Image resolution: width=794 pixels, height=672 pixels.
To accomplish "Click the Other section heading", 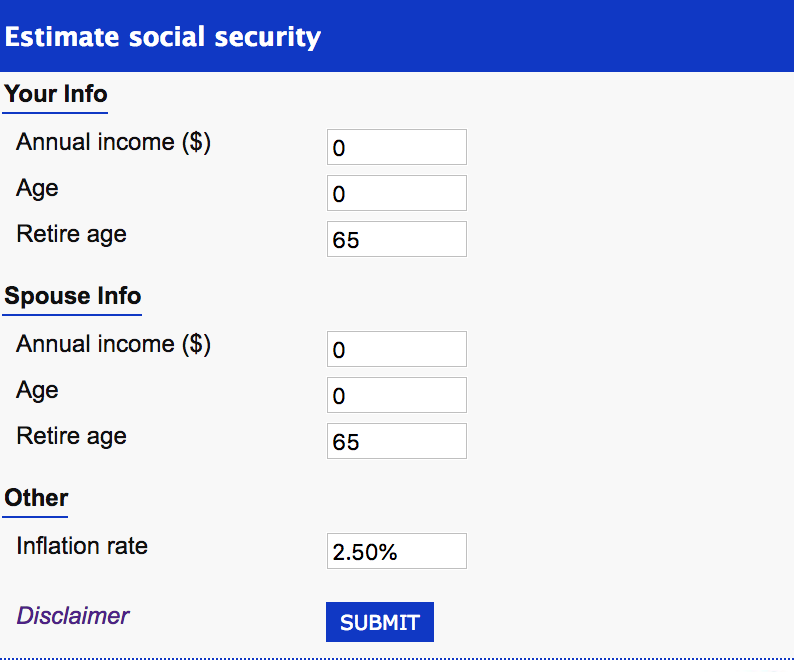I will coord(37,498).
